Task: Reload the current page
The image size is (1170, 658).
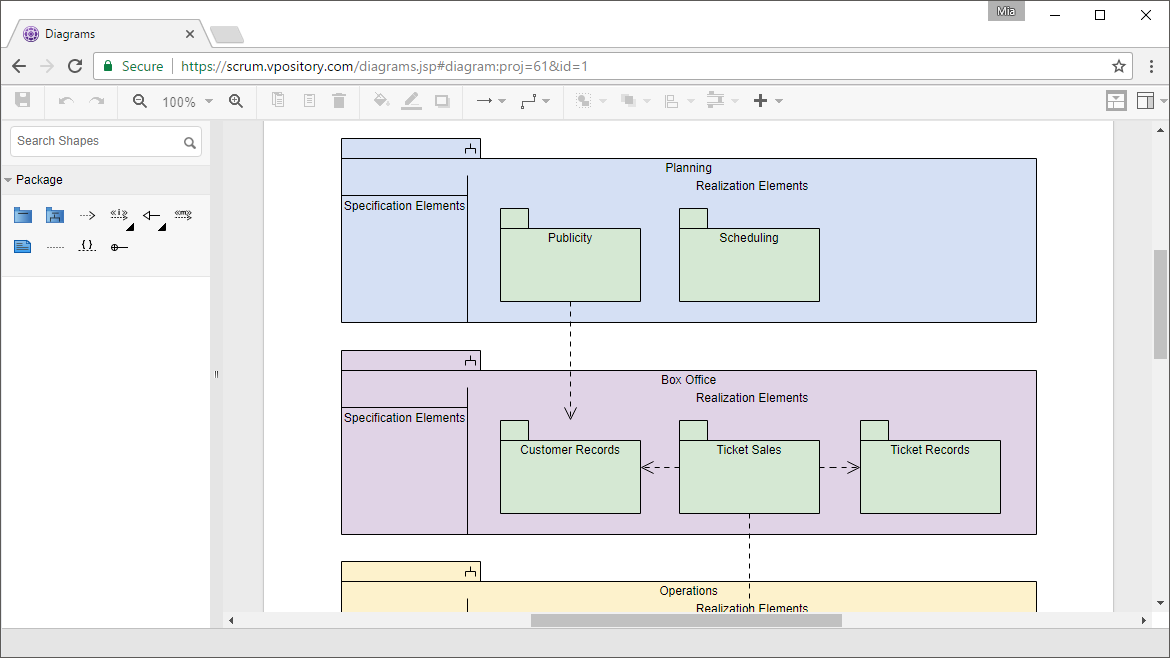Action: 75,66
